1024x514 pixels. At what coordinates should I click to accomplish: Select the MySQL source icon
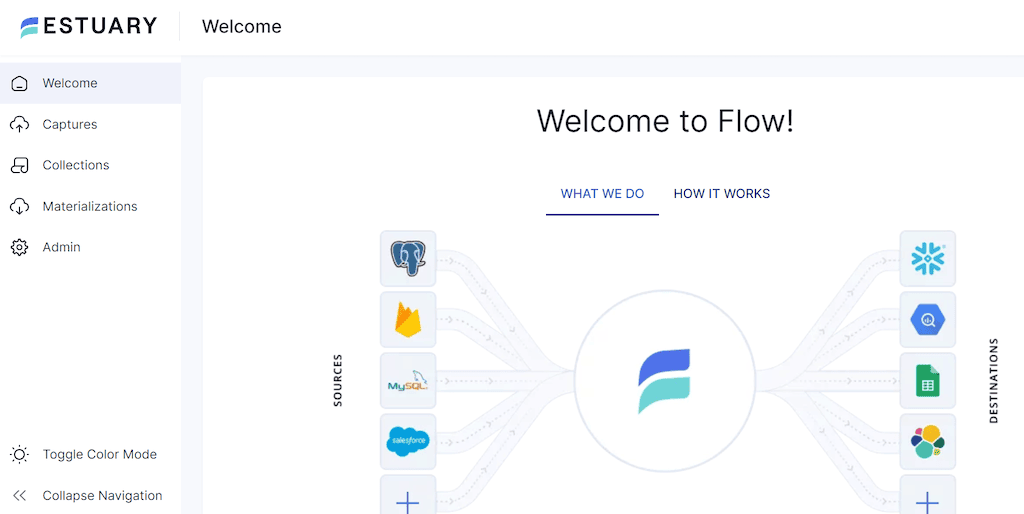(408, 381)
